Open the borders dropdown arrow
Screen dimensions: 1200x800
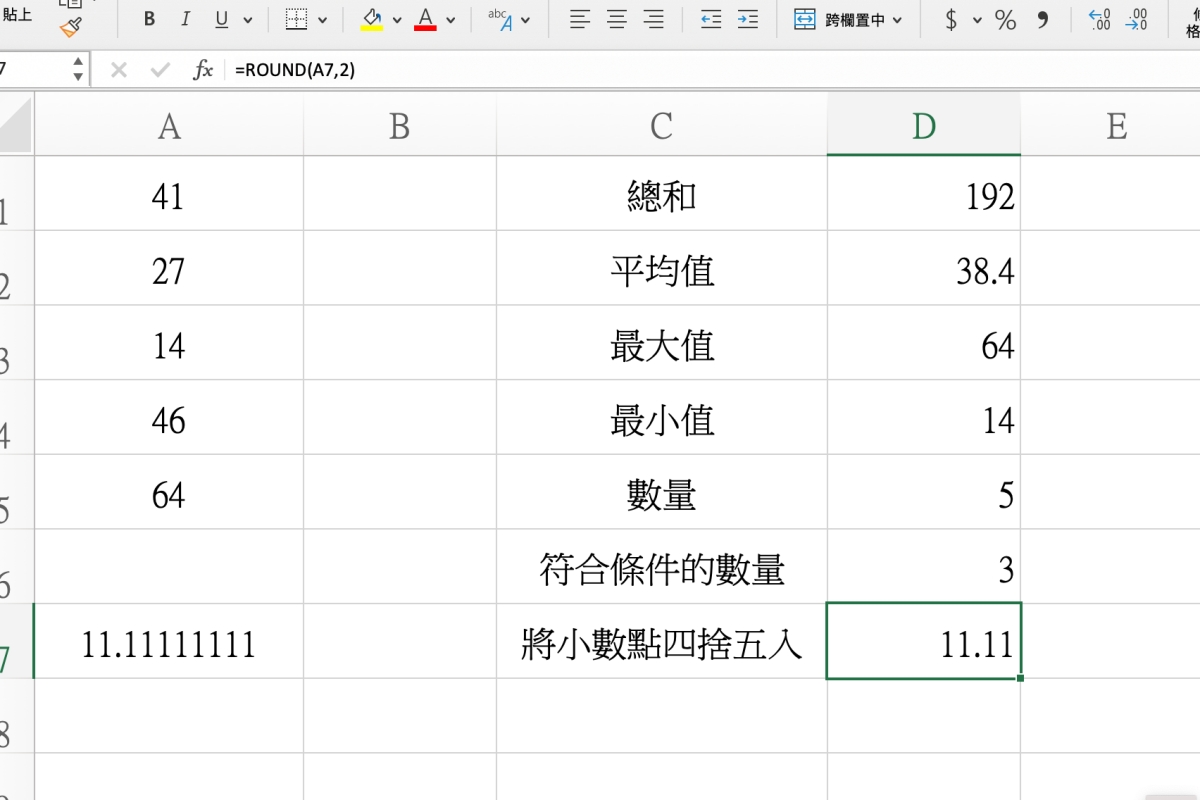[x=322, y=20]
